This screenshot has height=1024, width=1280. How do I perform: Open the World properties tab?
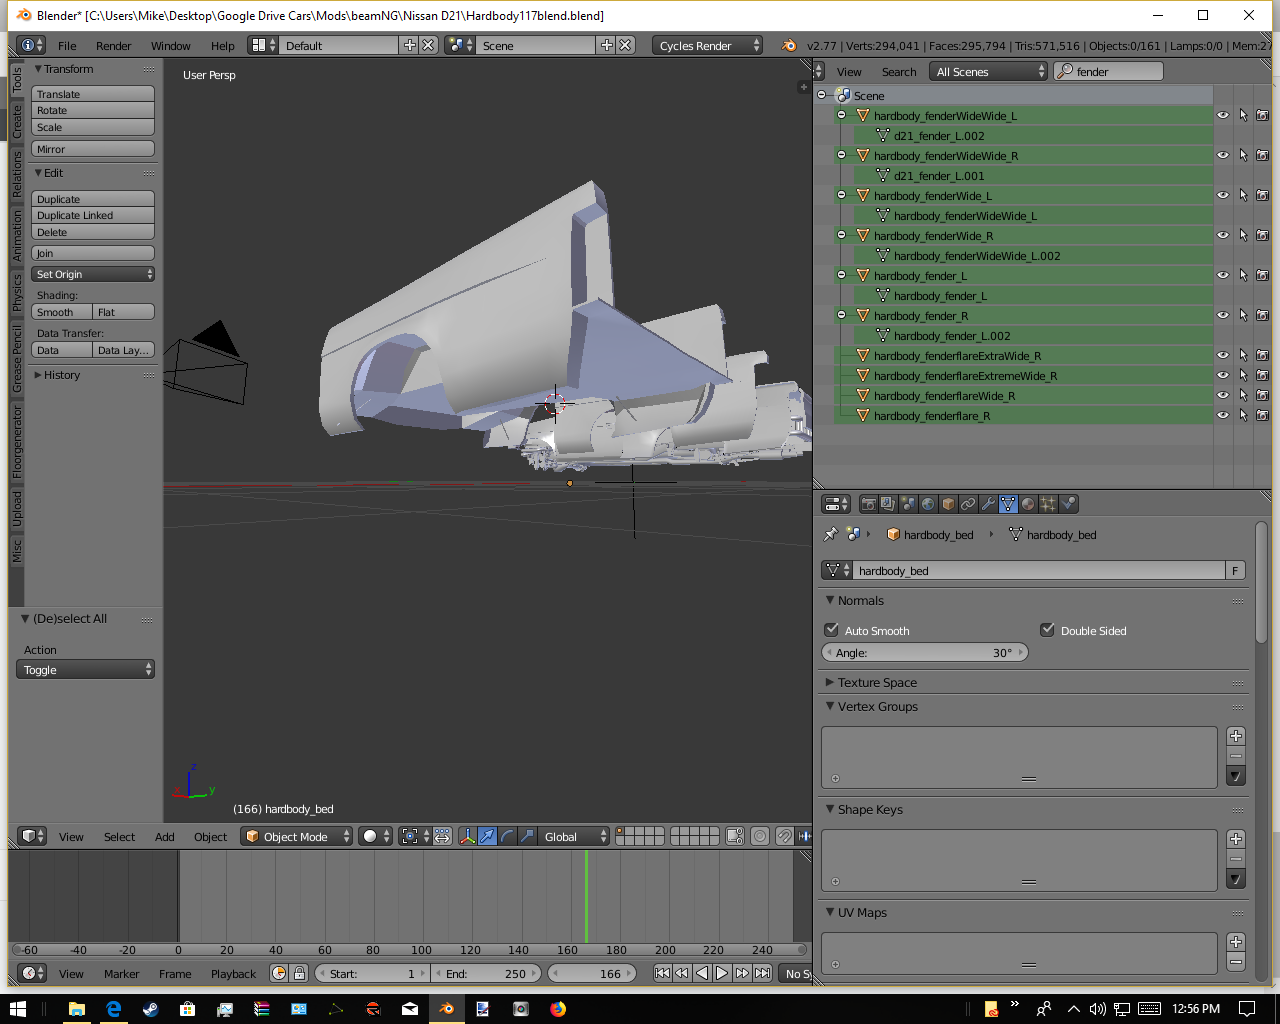928,504
